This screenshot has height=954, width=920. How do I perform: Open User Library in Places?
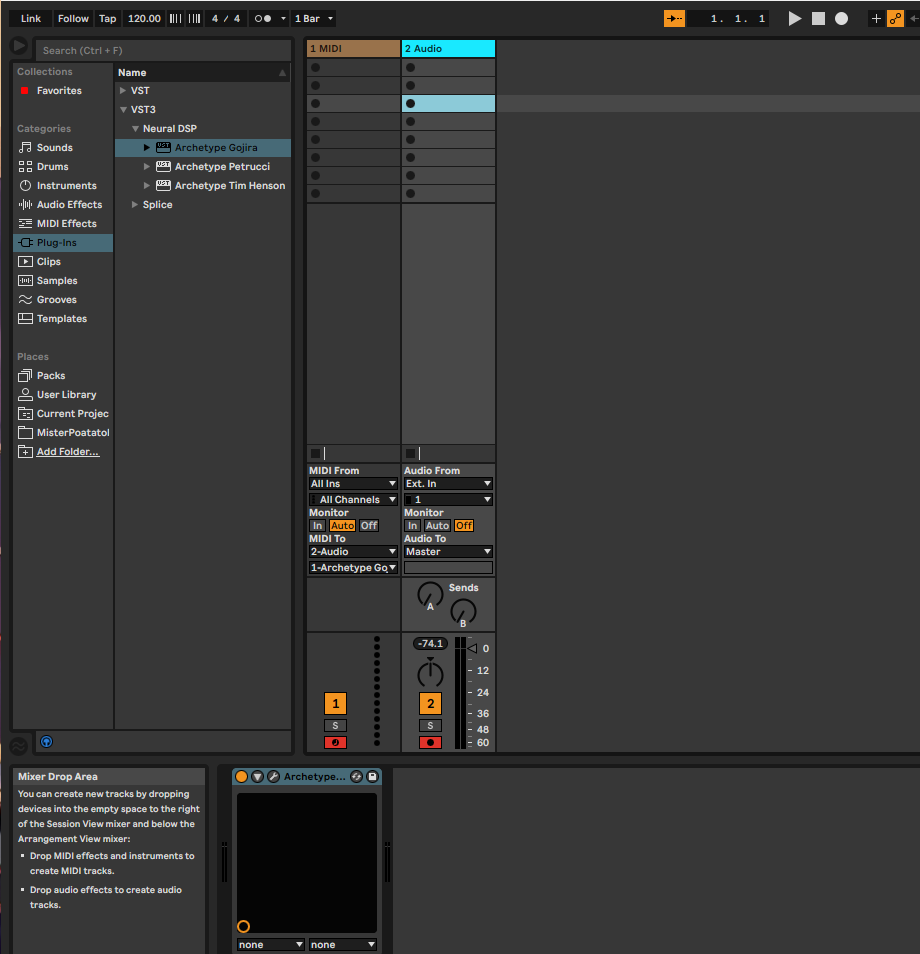66,395
